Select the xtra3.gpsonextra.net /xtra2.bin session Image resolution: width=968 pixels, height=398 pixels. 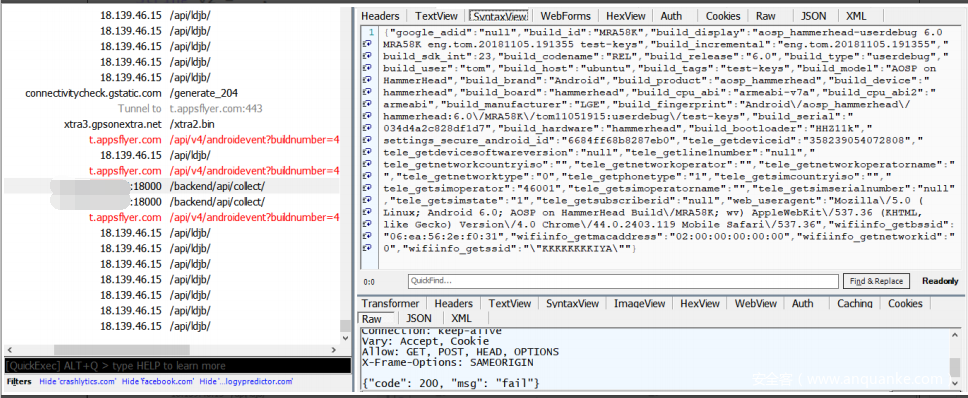pyautogui.click(x=172, y=124)
